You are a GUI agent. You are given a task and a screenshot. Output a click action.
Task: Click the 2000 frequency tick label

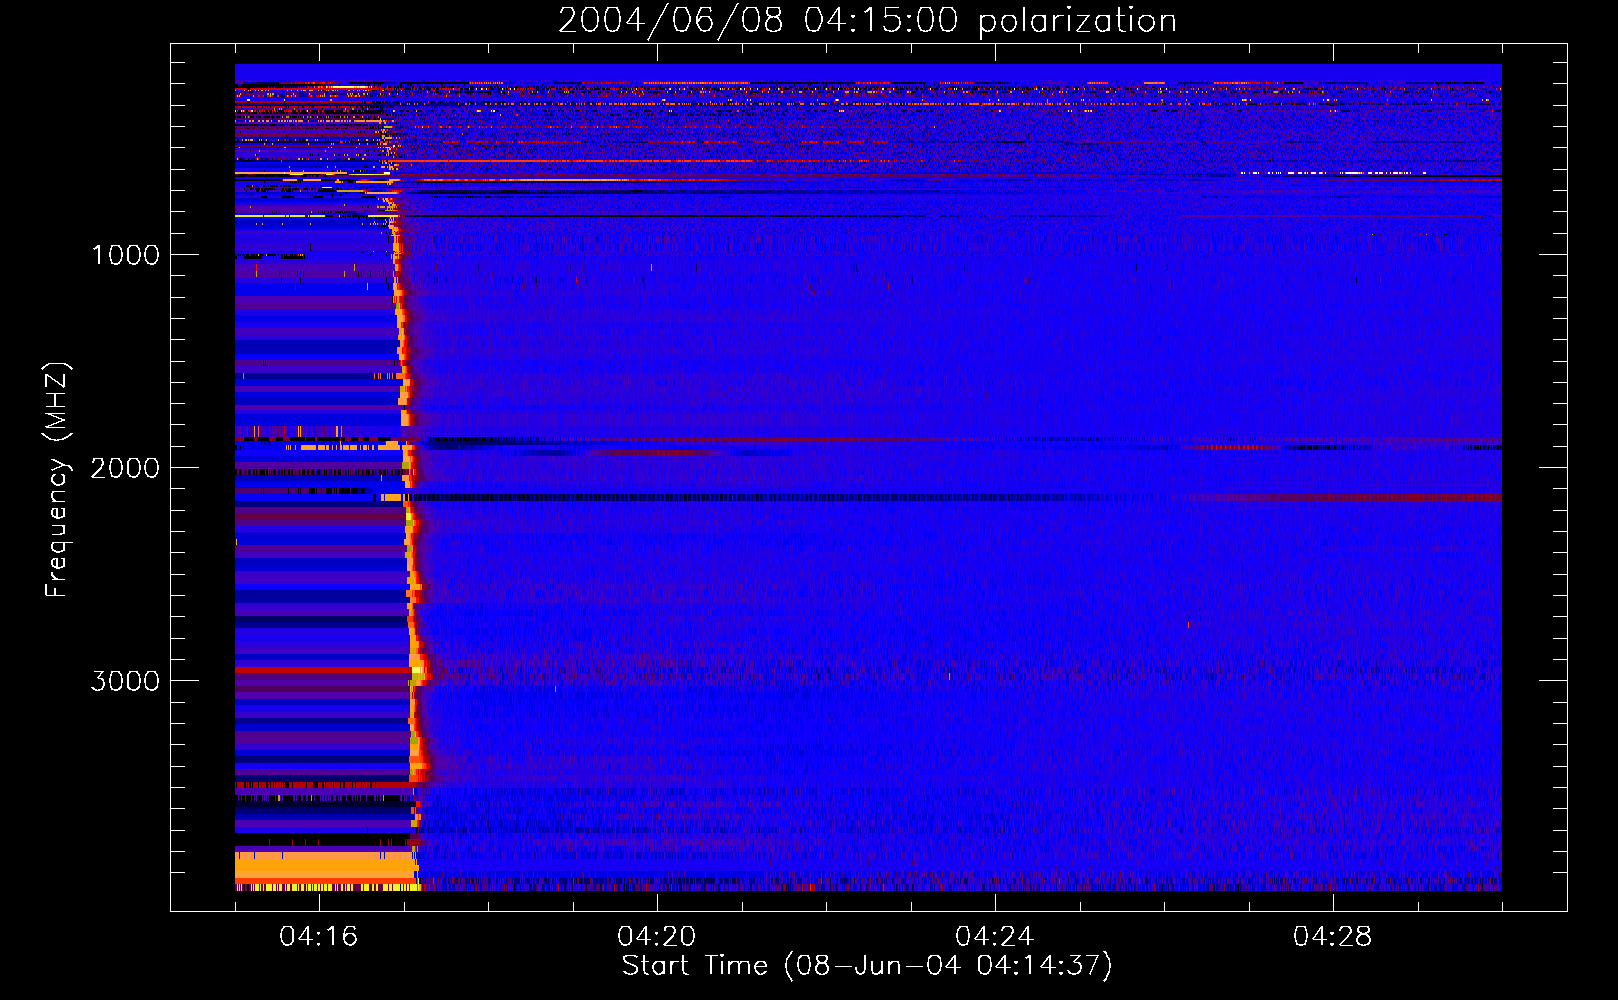(125, 468)
